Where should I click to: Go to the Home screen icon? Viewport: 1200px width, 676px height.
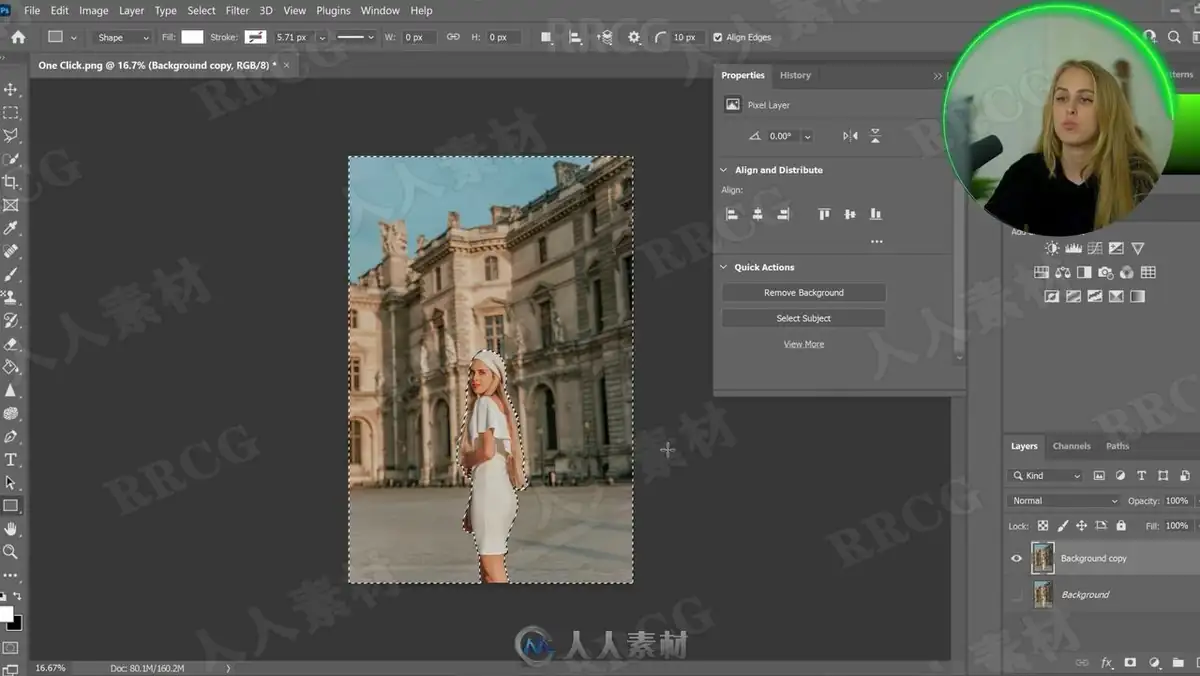pyautogui.click(x=18, y=37)
